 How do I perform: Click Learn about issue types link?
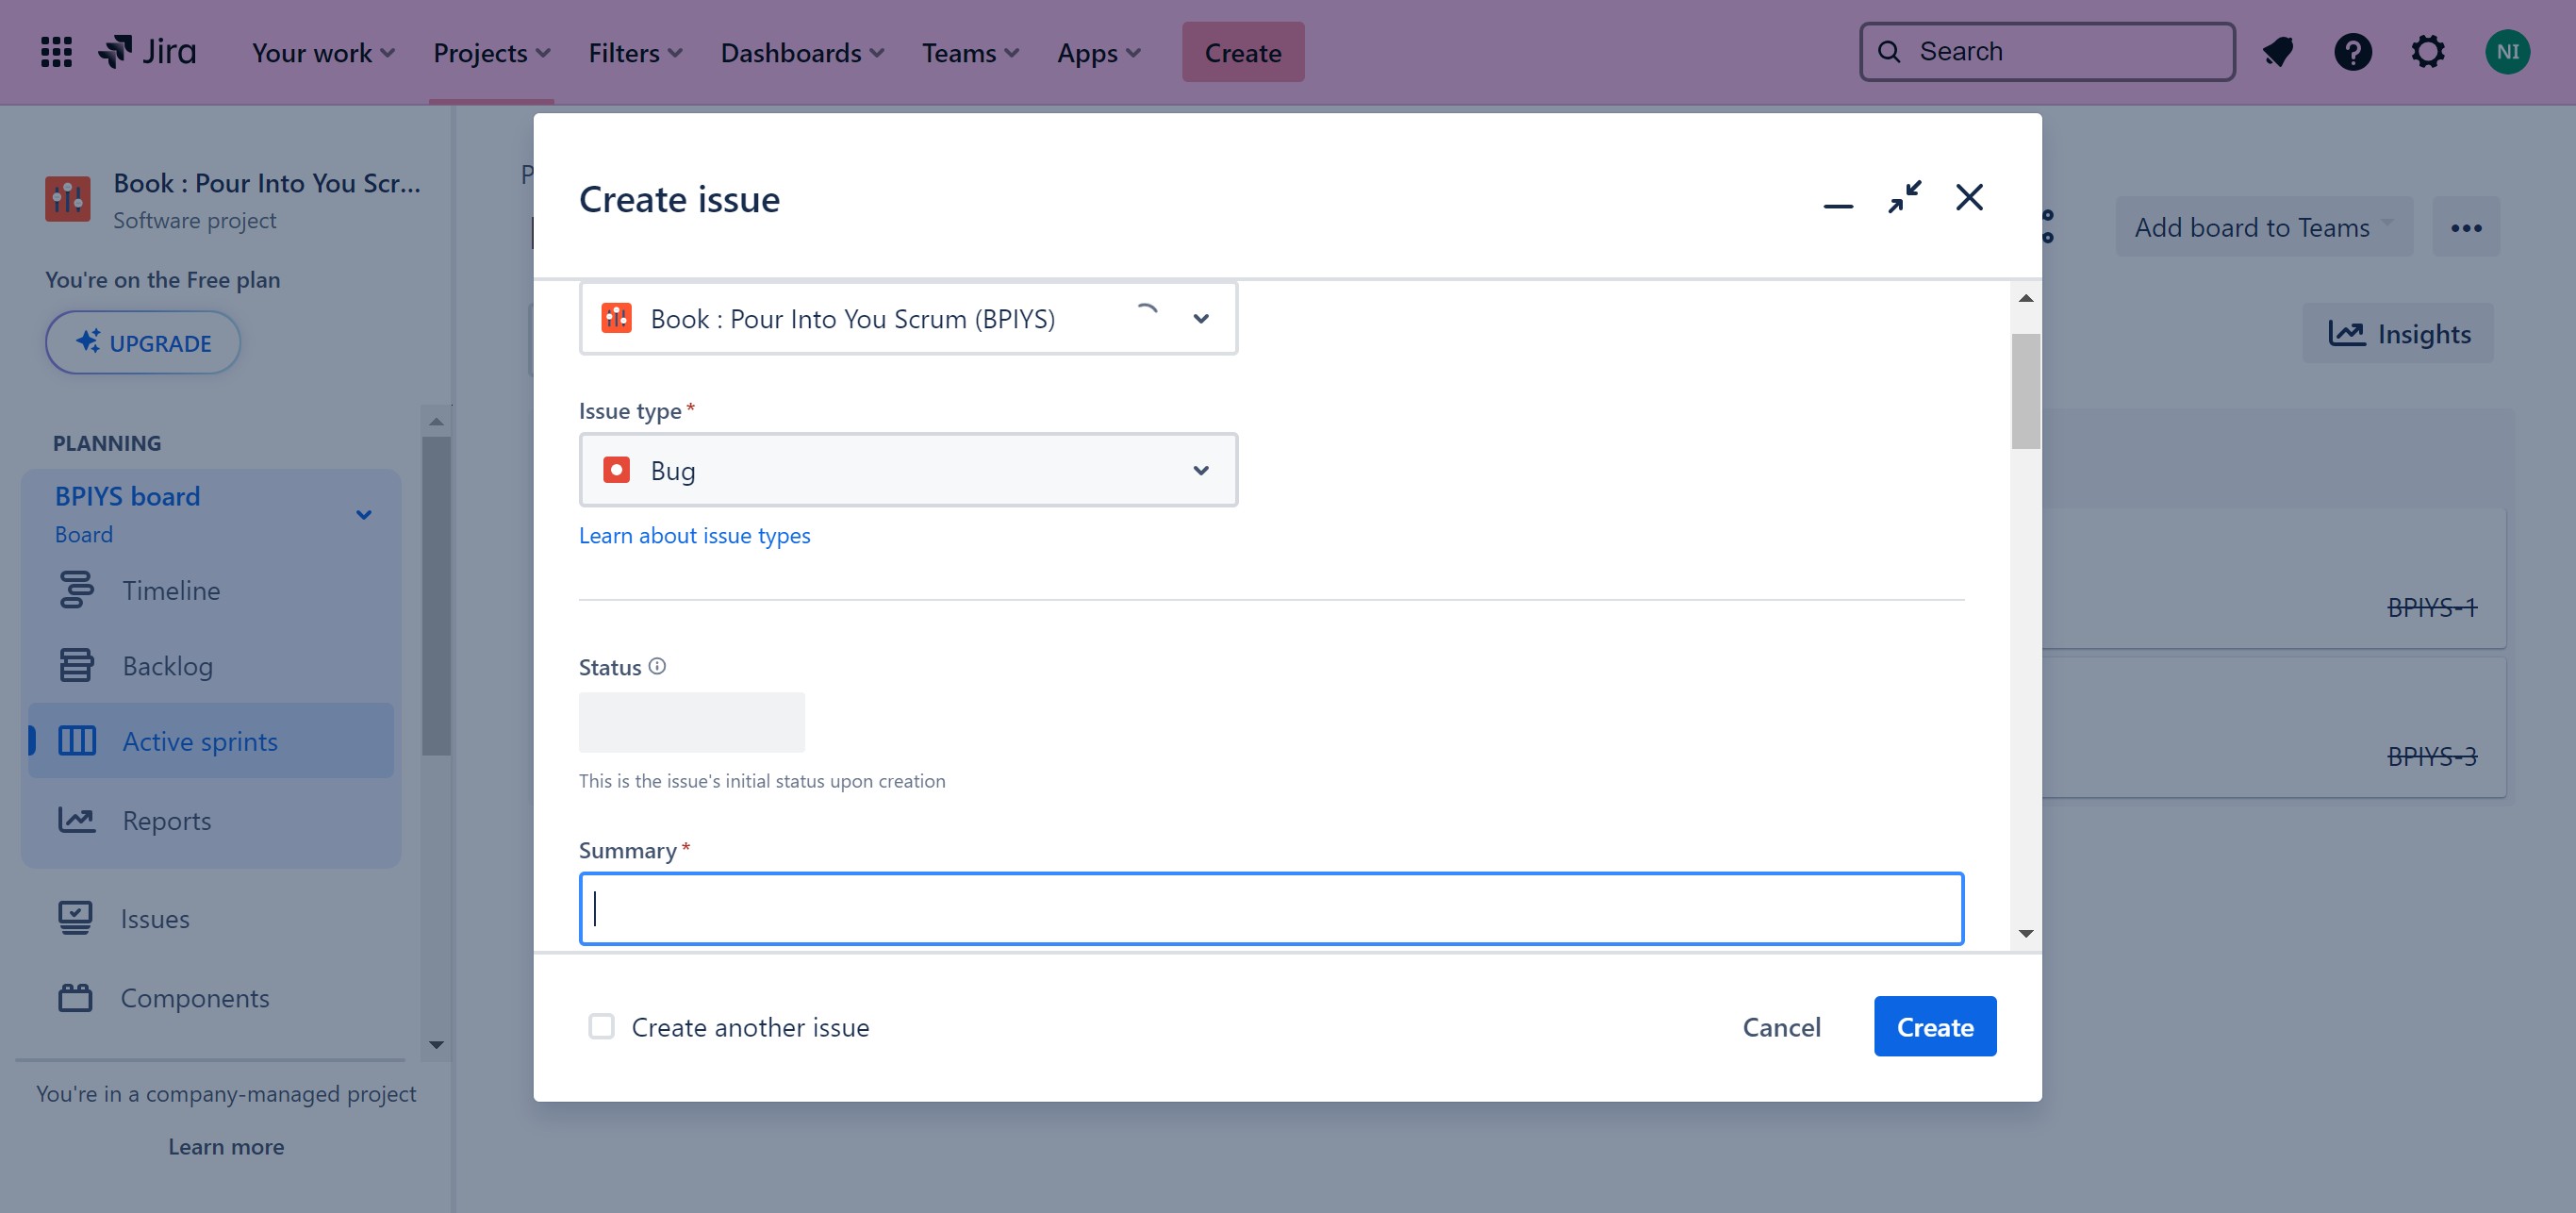click(x=694, y=535)
